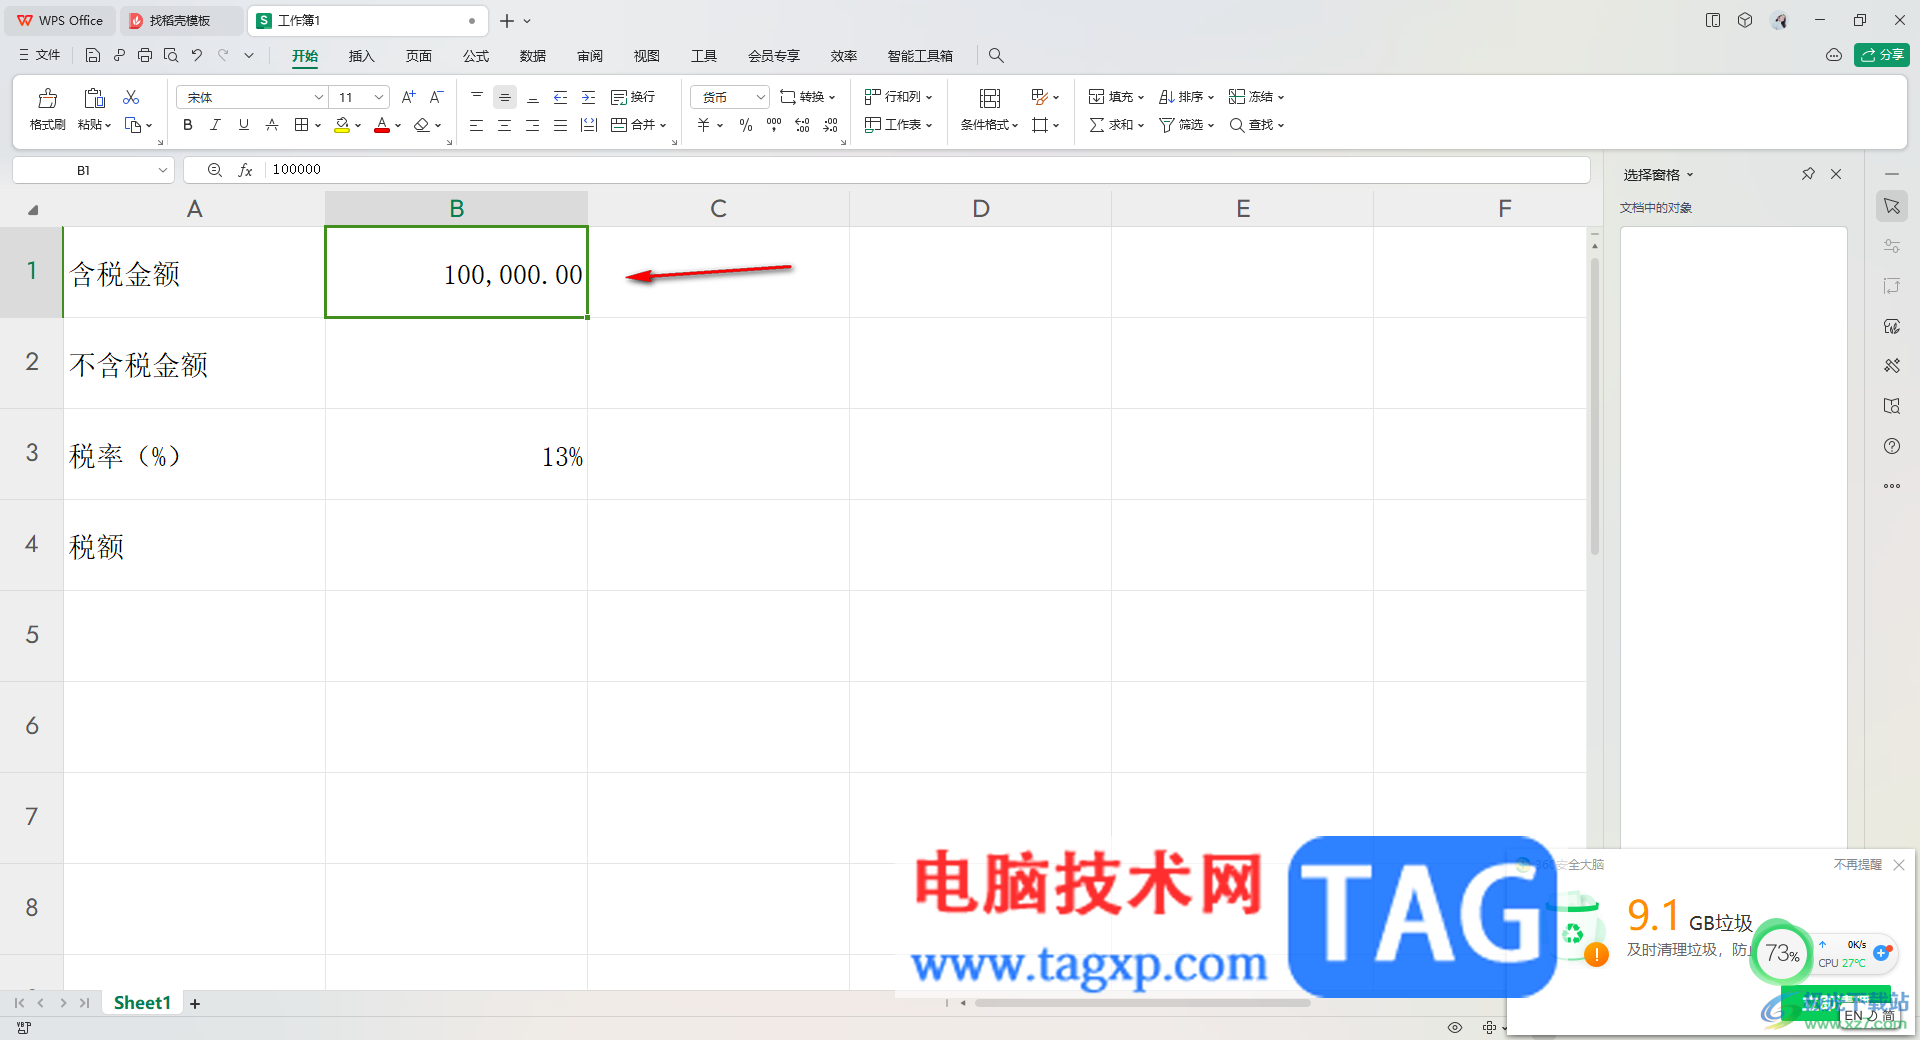Click the table style icon
The width and height of the screenshot is (1920, 1040).
(x=1040, y=97)
